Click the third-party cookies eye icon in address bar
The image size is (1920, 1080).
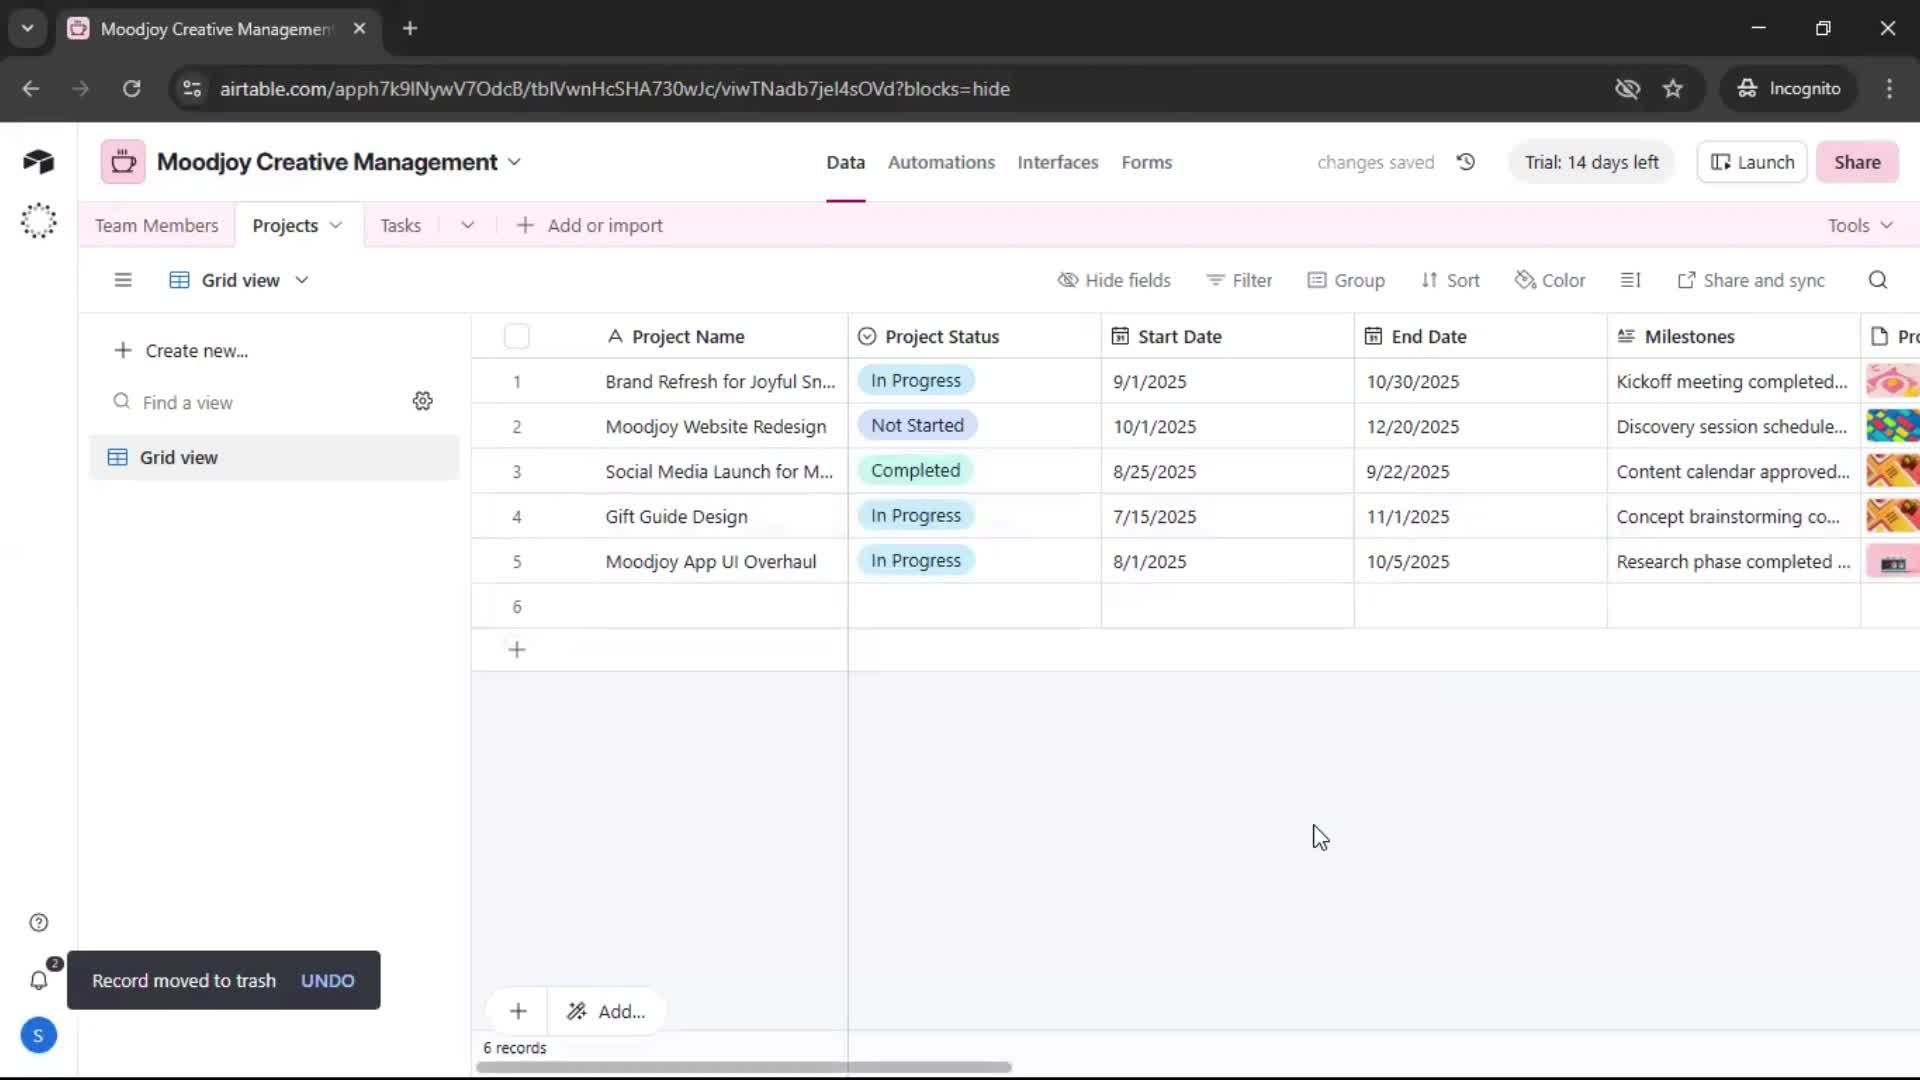pos(1627,89)
